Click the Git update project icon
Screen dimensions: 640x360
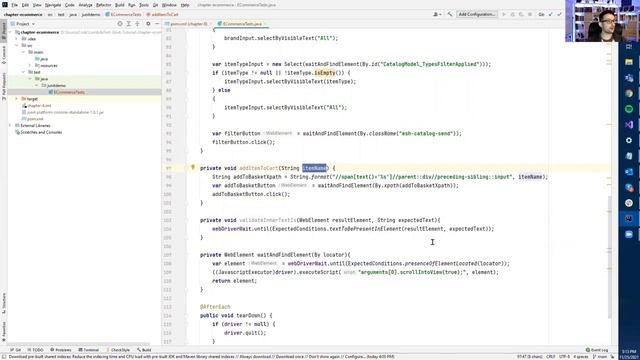coord(550,14)
